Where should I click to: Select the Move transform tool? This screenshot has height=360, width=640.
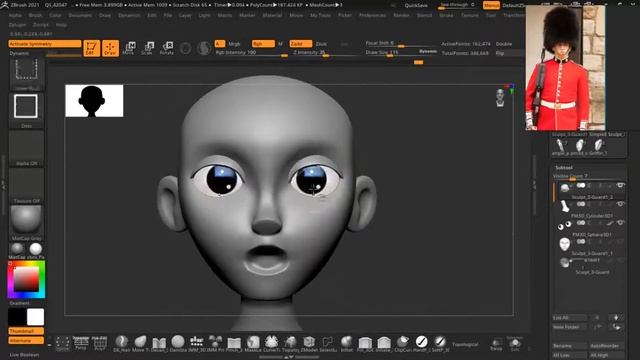[129, 48]
